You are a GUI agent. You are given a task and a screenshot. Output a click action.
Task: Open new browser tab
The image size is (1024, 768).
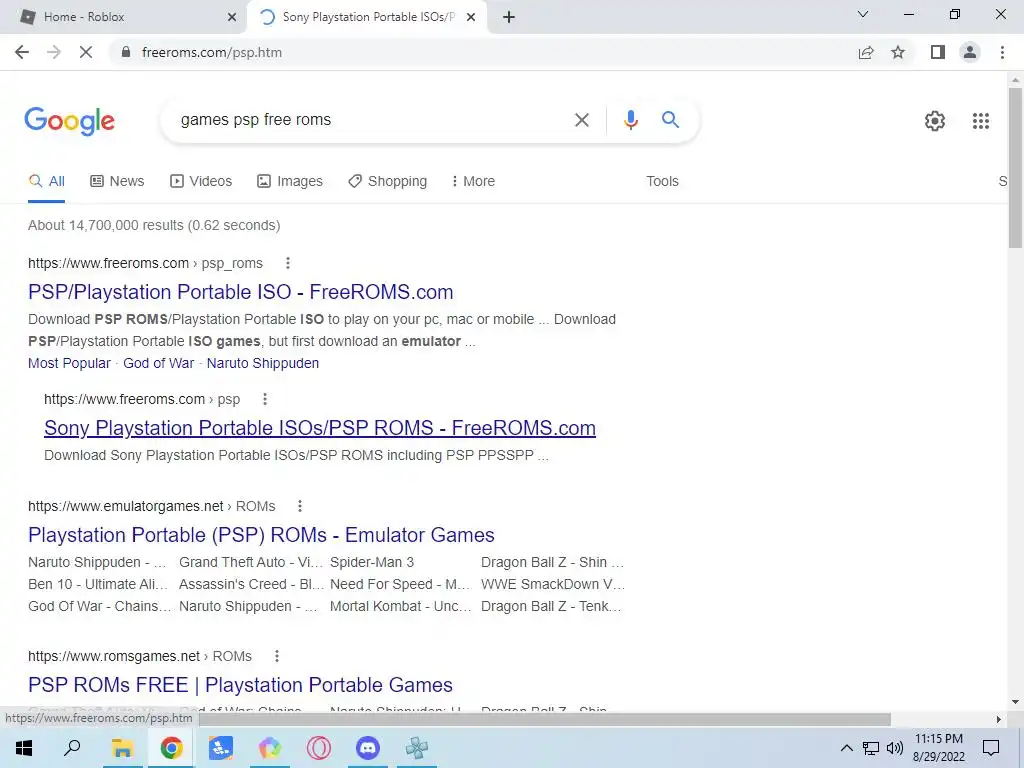[509, 17]
